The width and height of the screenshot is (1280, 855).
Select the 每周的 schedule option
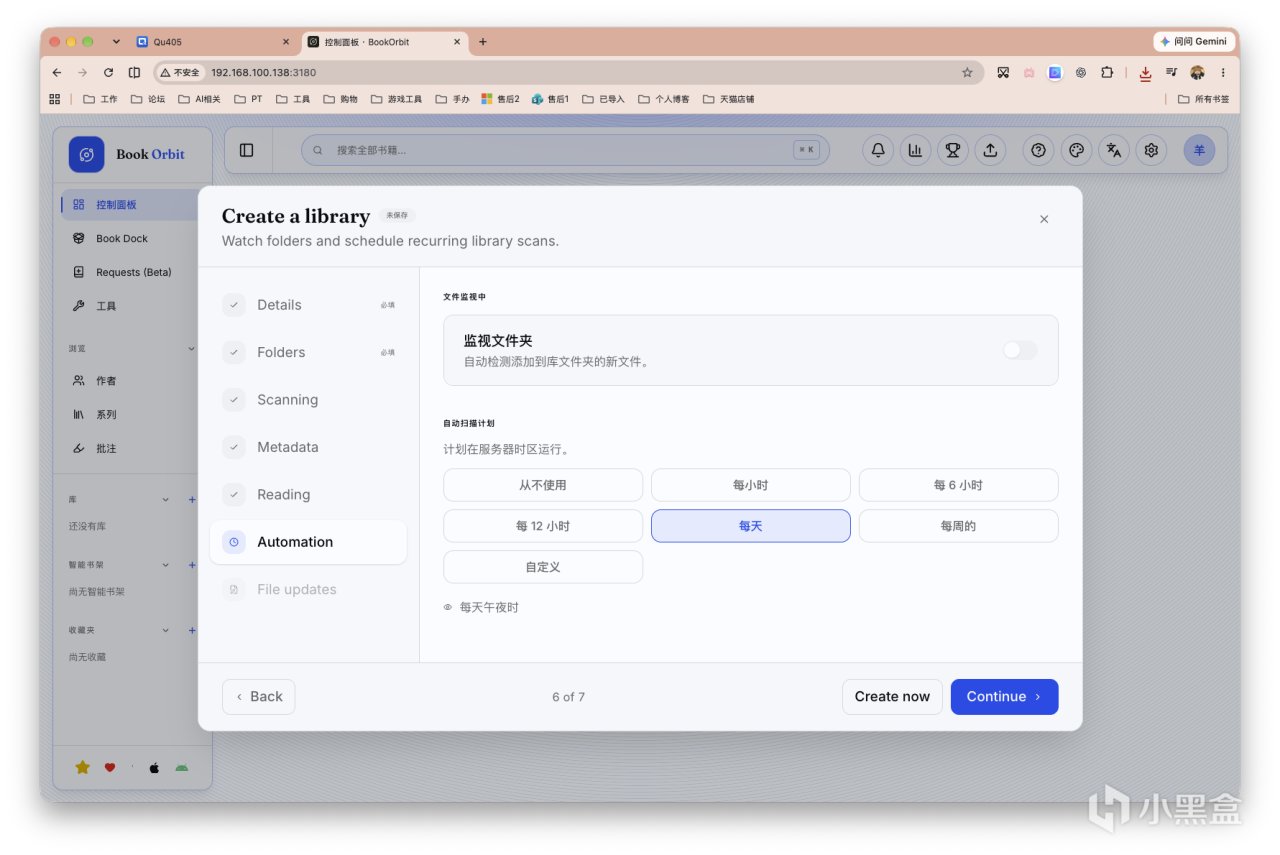point(958,526)
